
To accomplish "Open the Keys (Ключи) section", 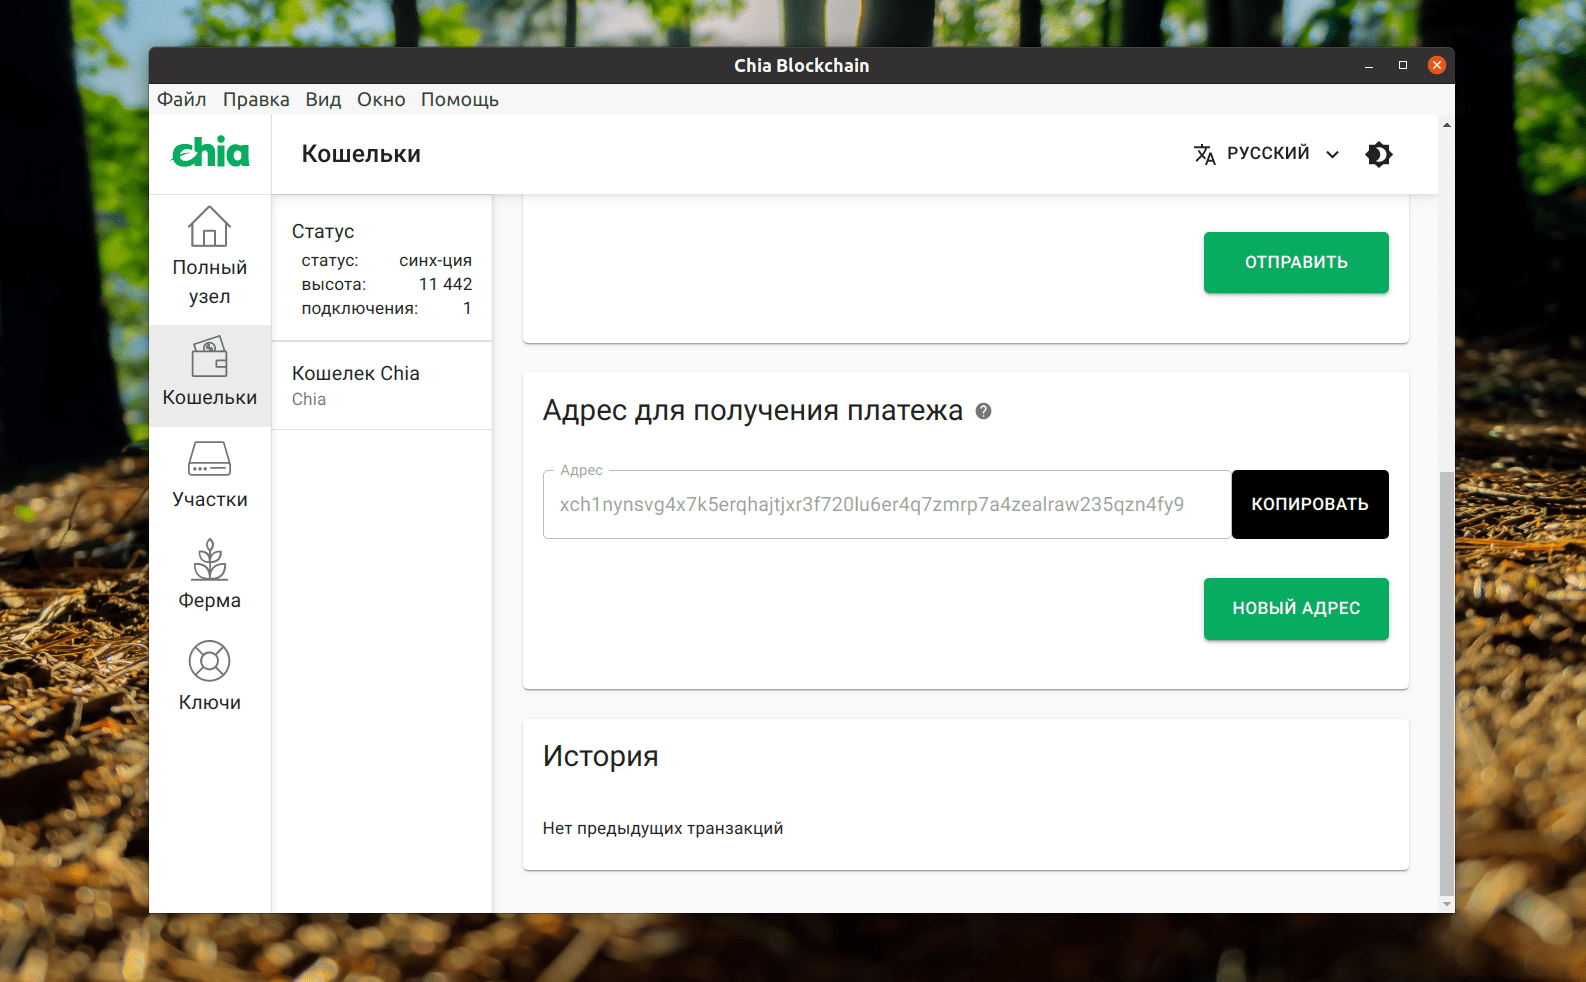I will 209,677.
